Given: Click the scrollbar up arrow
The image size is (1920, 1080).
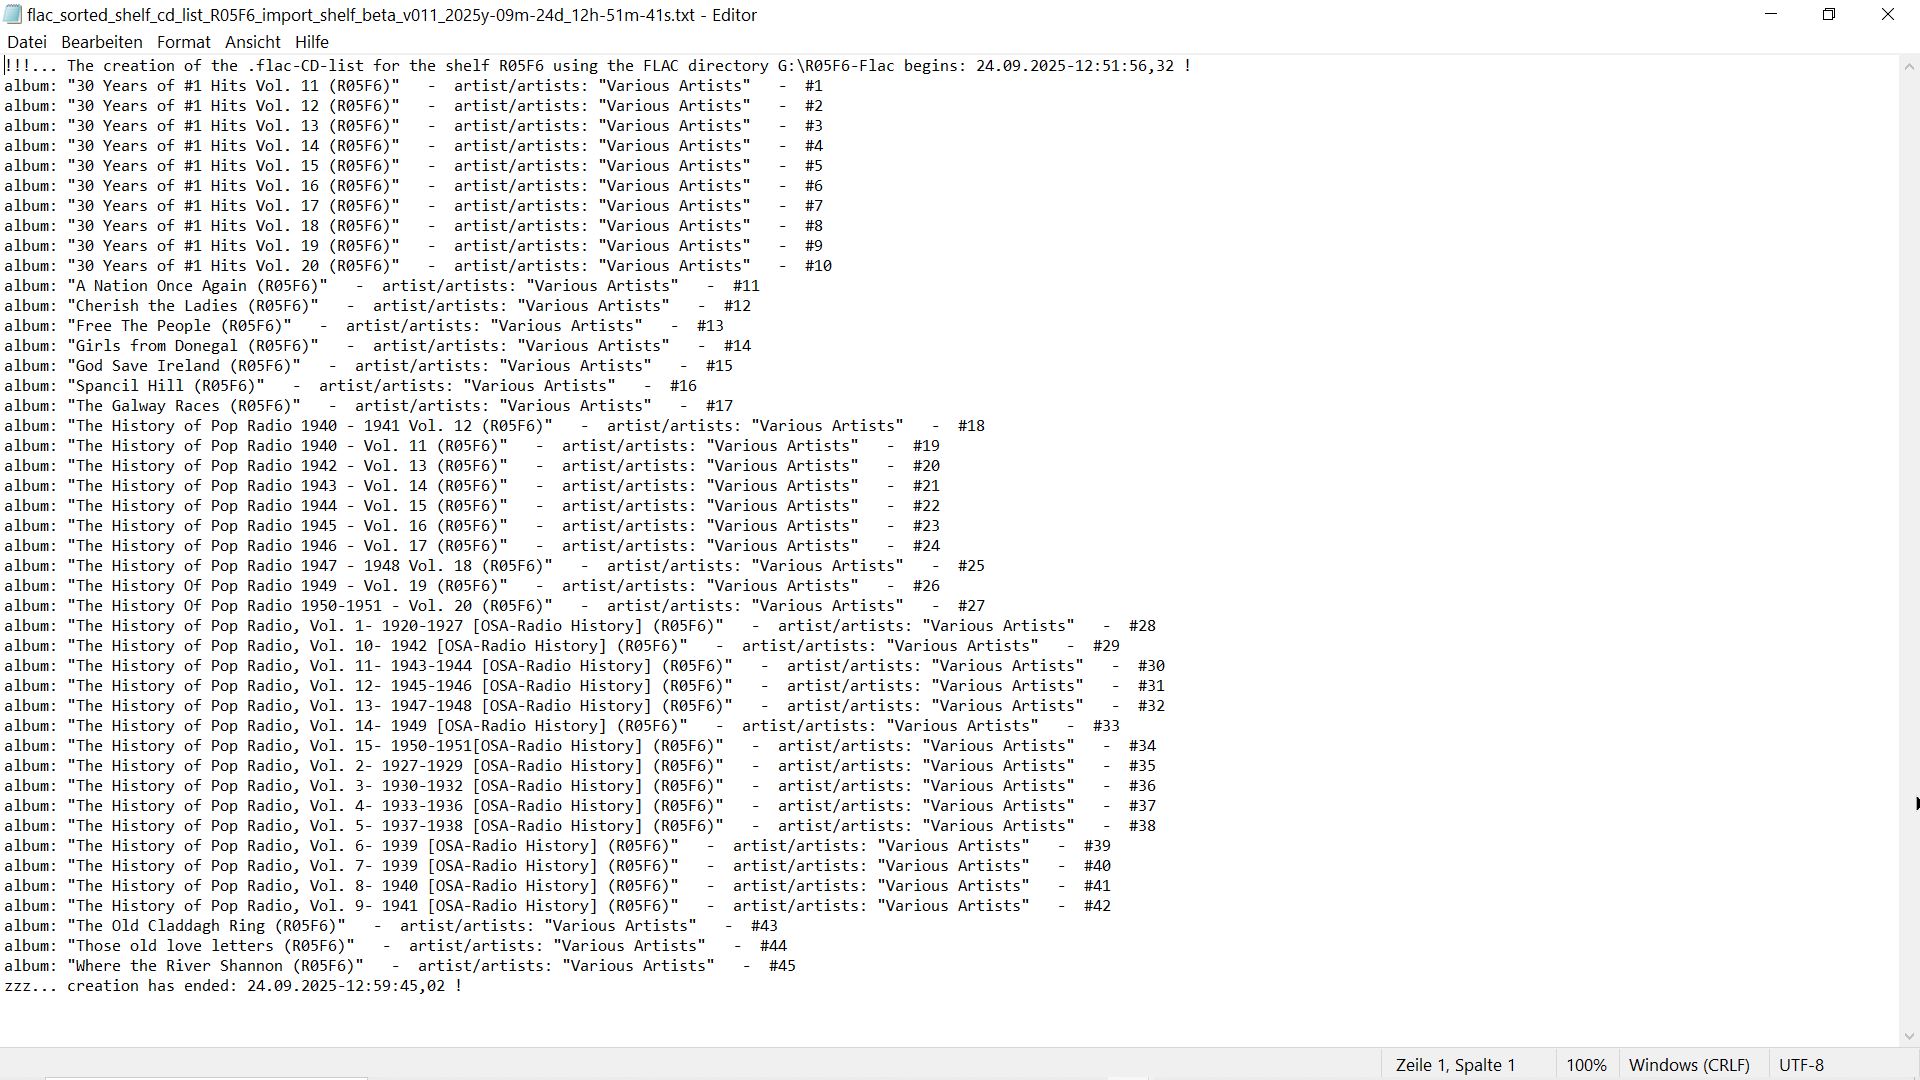Looking at the screenshot, I should click(1909, 66).
